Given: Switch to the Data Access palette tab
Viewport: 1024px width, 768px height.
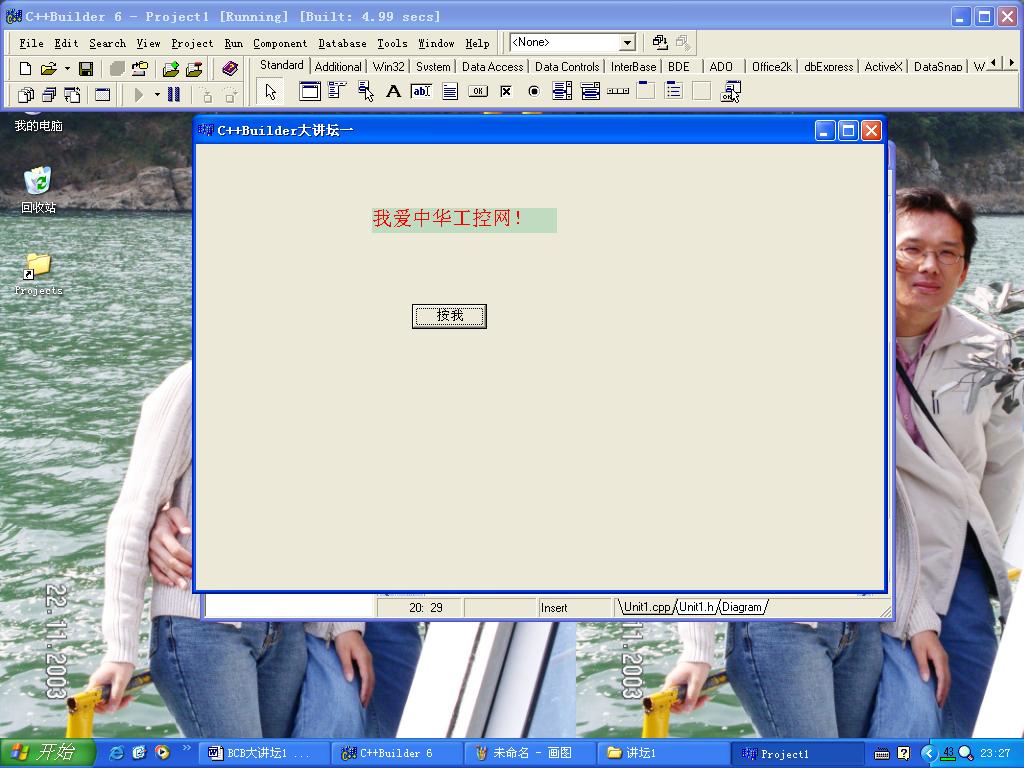Looking at the screenshot, I should [x=492, y=67].
